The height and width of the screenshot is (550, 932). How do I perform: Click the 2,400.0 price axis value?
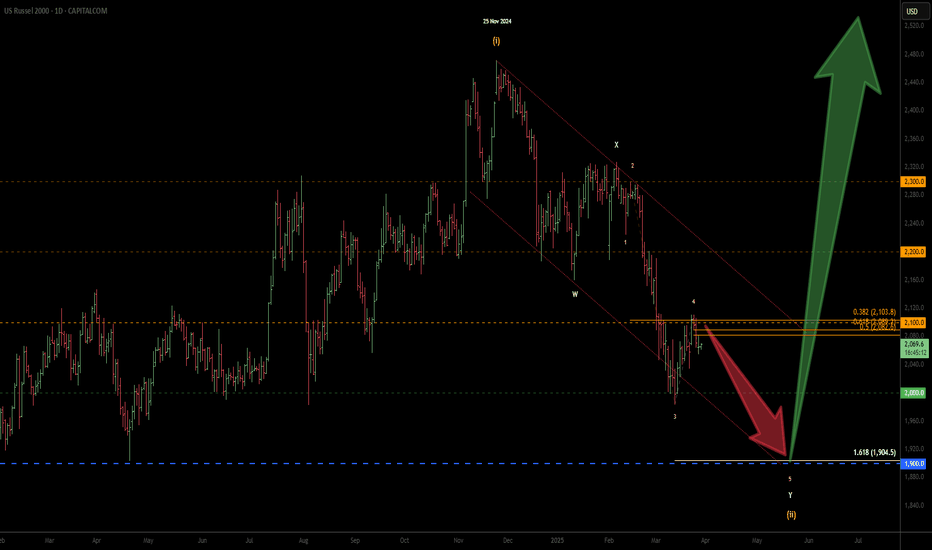point(914,110)
